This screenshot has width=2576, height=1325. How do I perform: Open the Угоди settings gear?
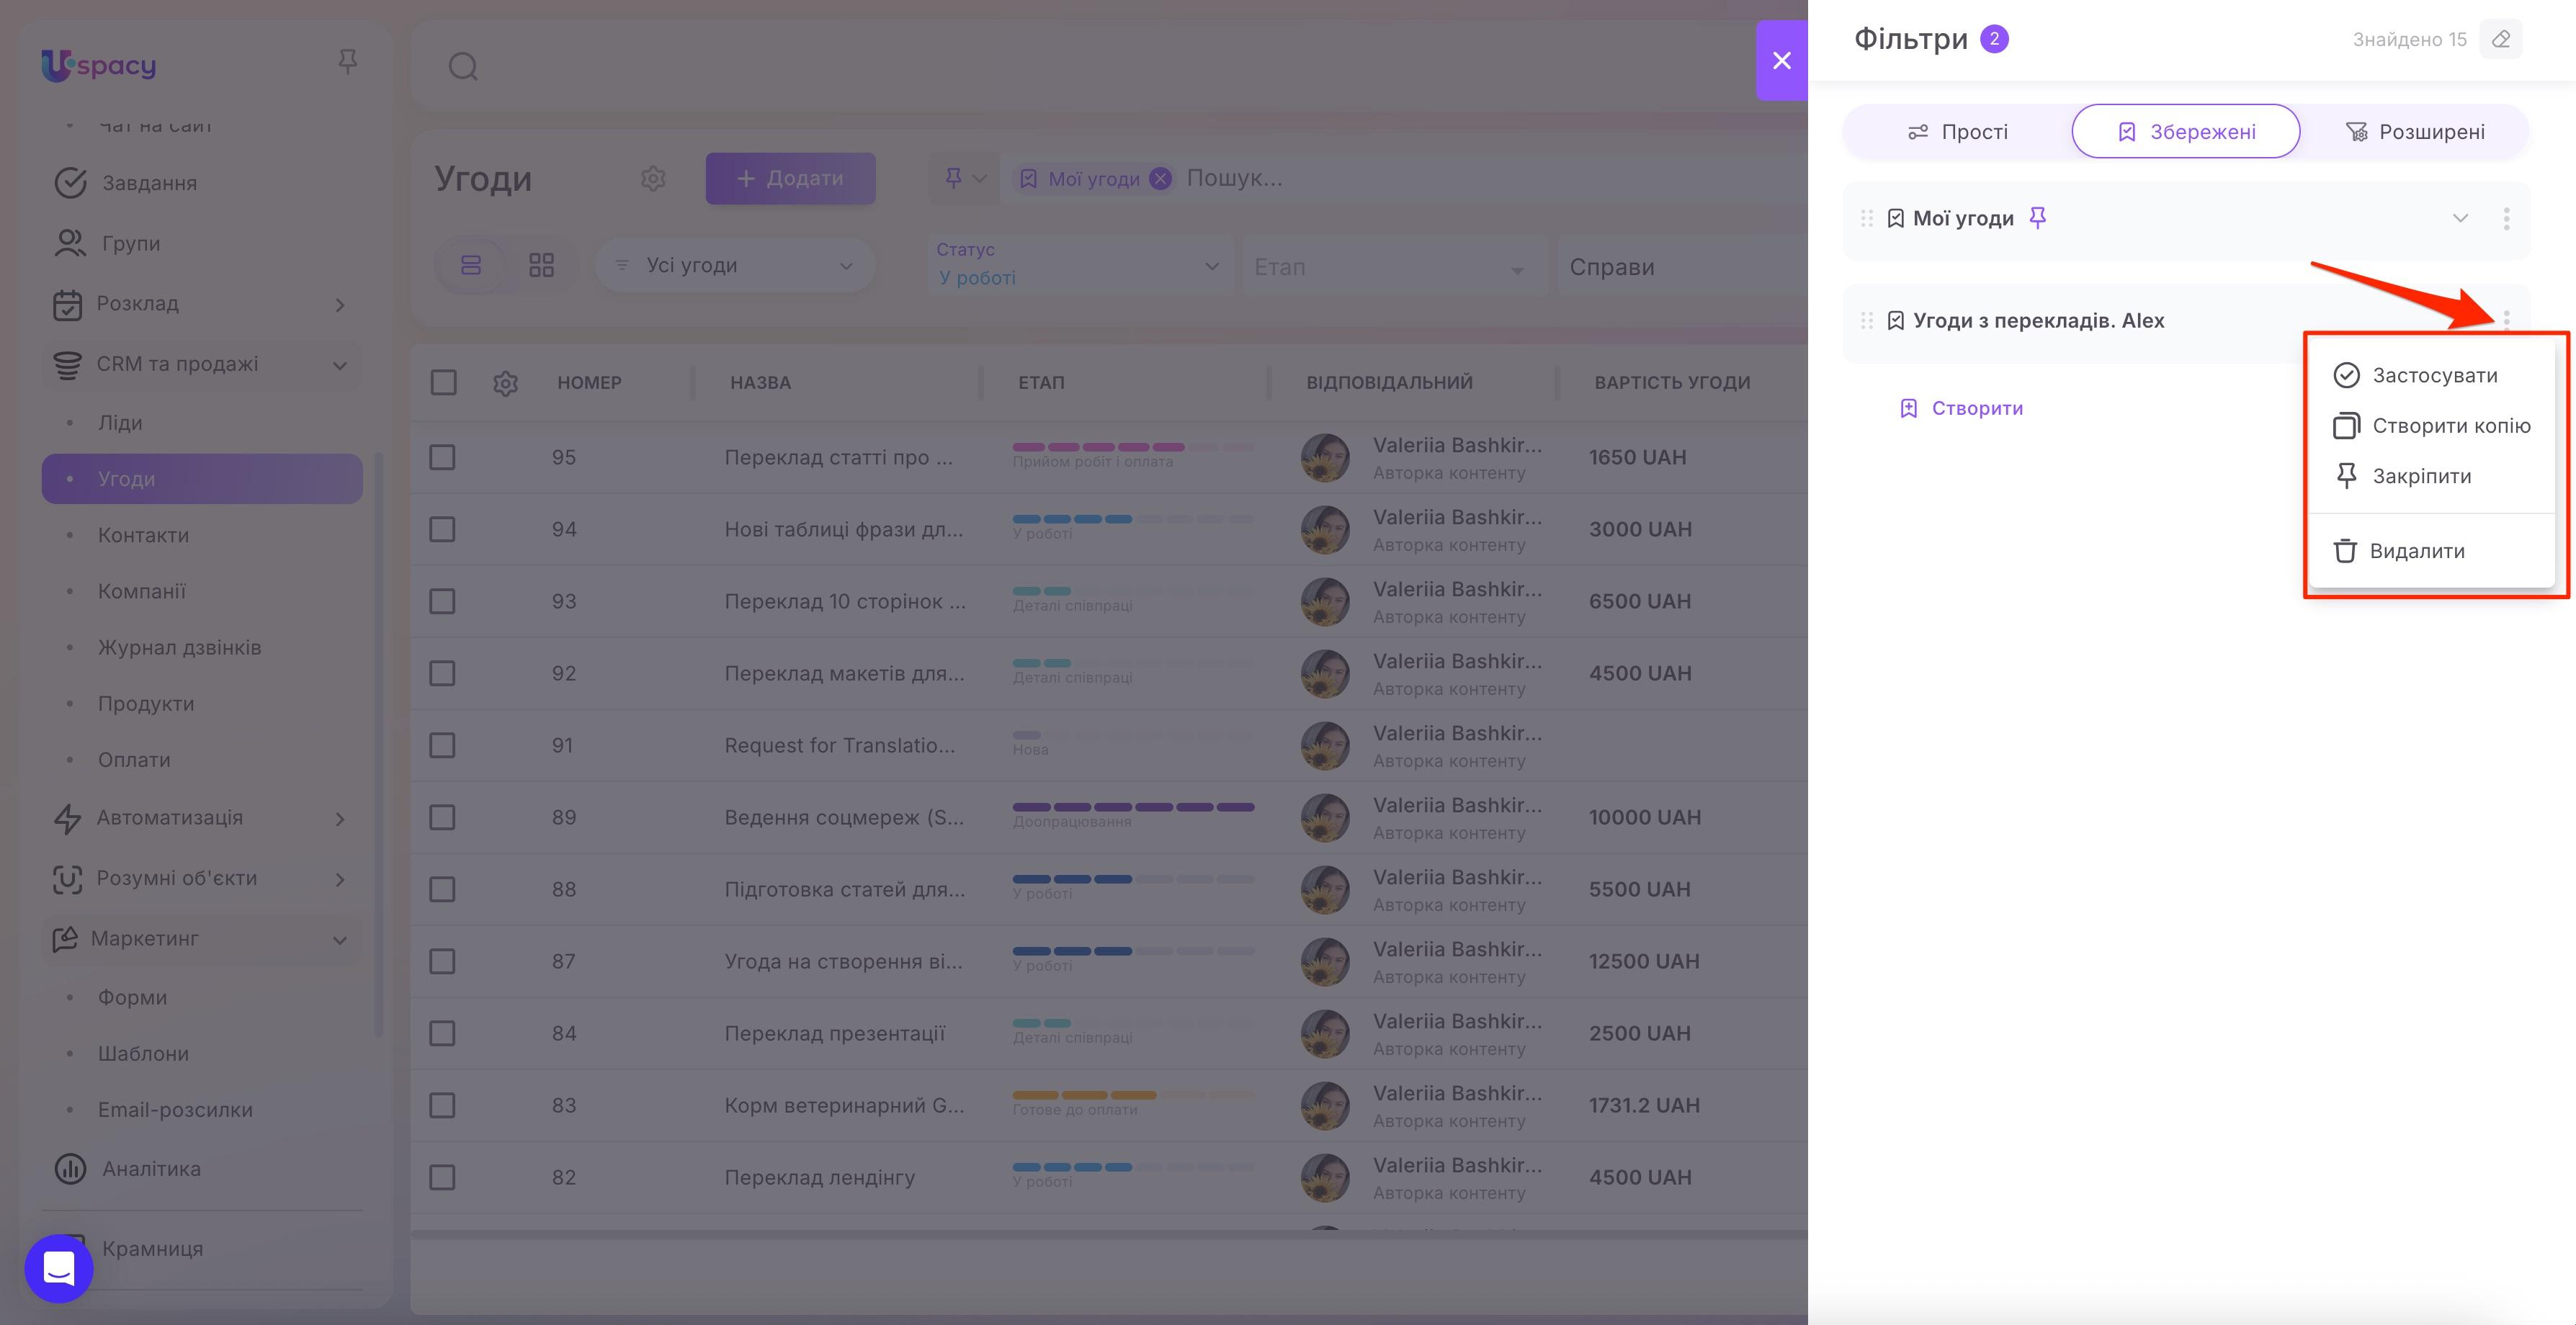[653, 179]
